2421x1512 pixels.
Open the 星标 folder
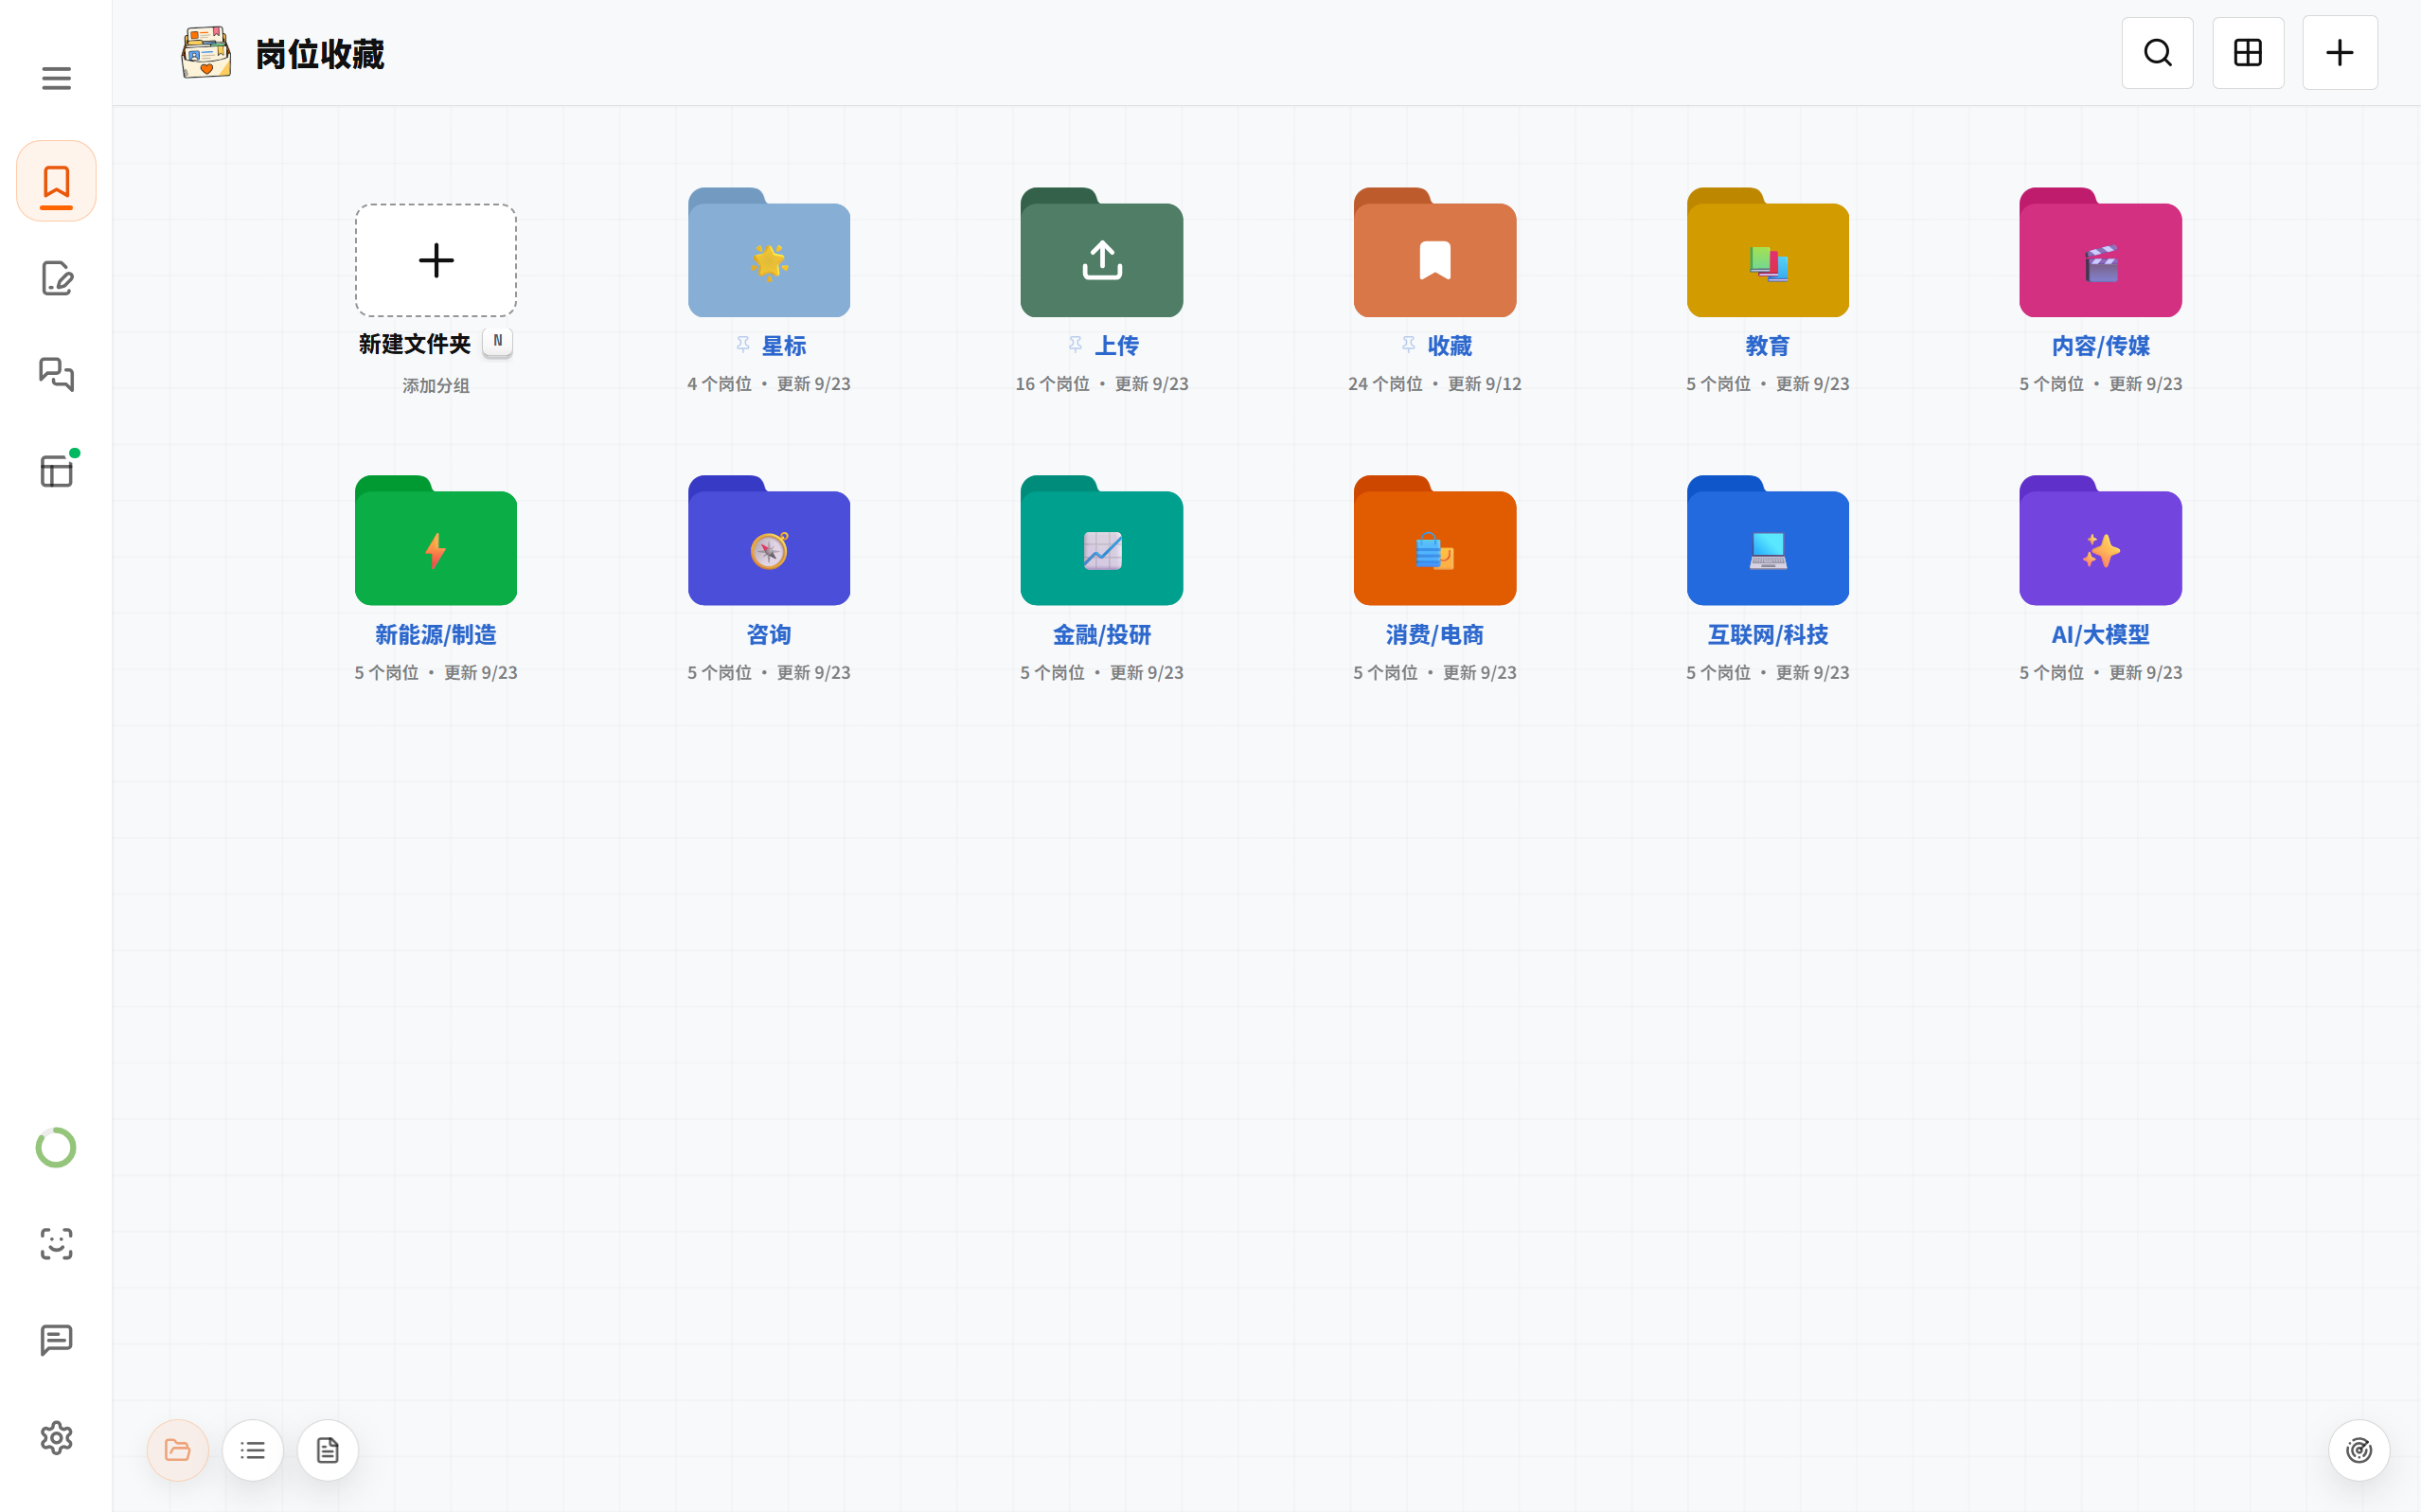(x=769, y=252)
